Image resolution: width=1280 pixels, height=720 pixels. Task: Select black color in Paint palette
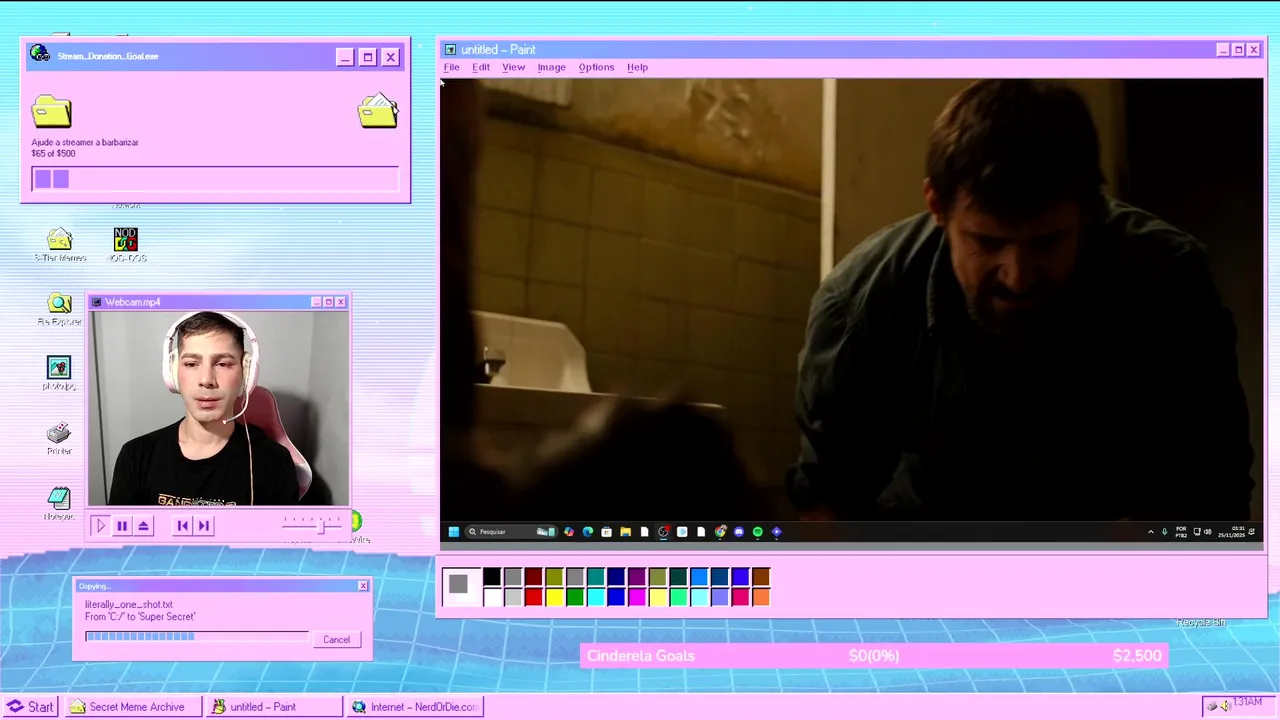[491, 577]
